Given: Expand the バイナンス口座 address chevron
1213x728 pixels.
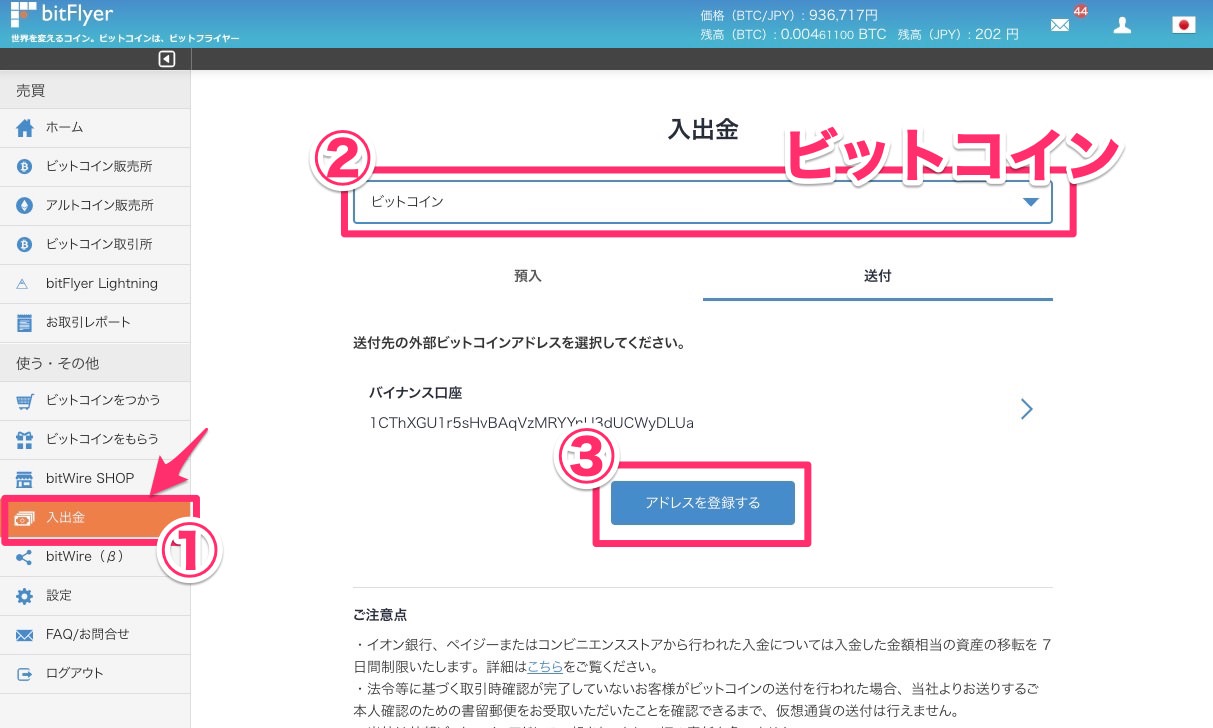Looking at the screenshot, I should pyautogui.click(x=1026, y=409).
